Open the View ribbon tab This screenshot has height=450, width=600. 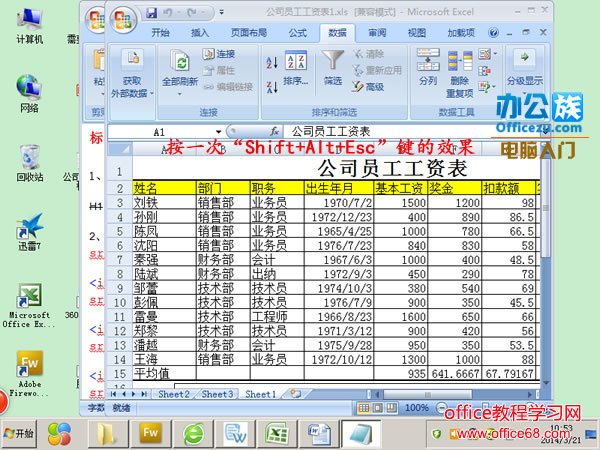click(x=417, y=33)
